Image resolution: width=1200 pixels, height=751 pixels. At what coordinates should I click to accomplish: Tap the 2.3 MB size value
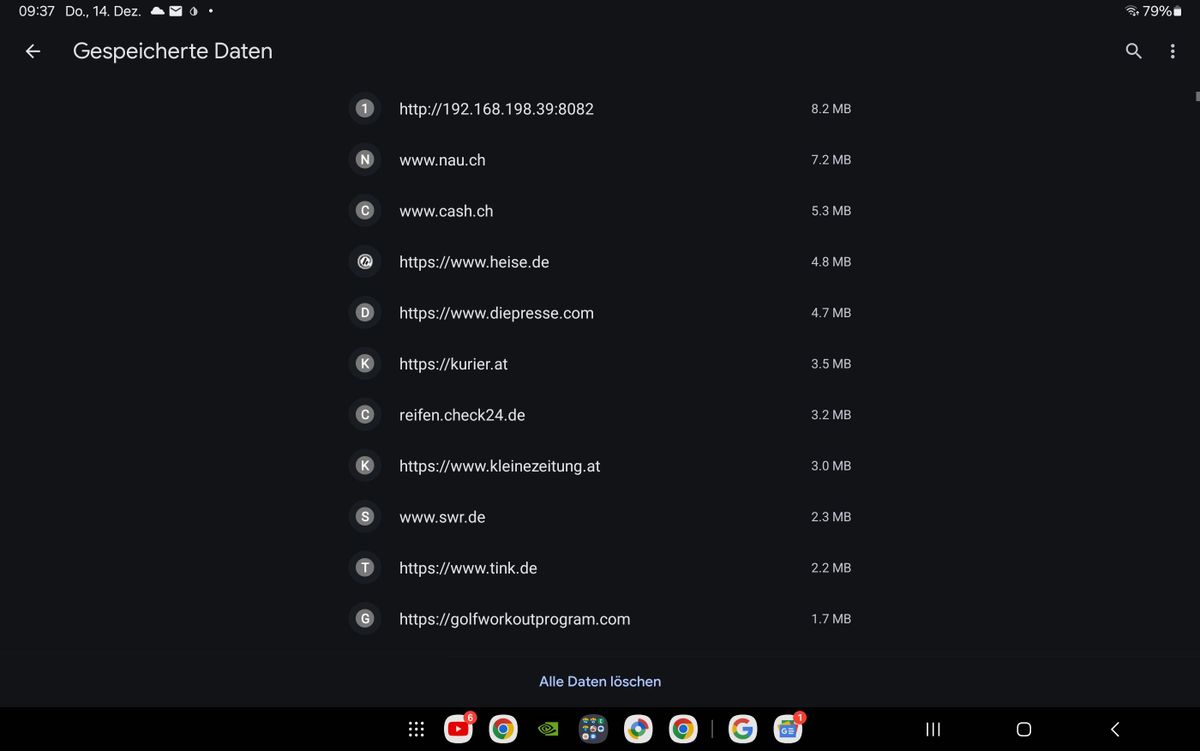(831, 516)
